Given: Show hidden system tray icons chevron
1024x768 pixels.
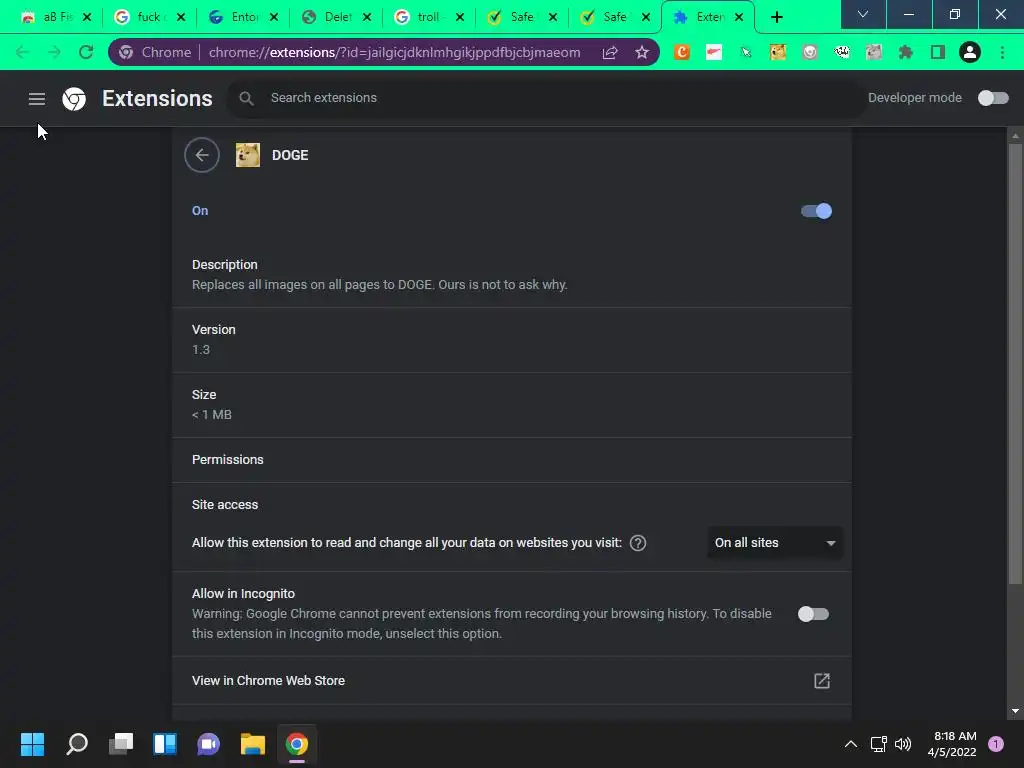Looking at the screenshot, I should point(851,744).
